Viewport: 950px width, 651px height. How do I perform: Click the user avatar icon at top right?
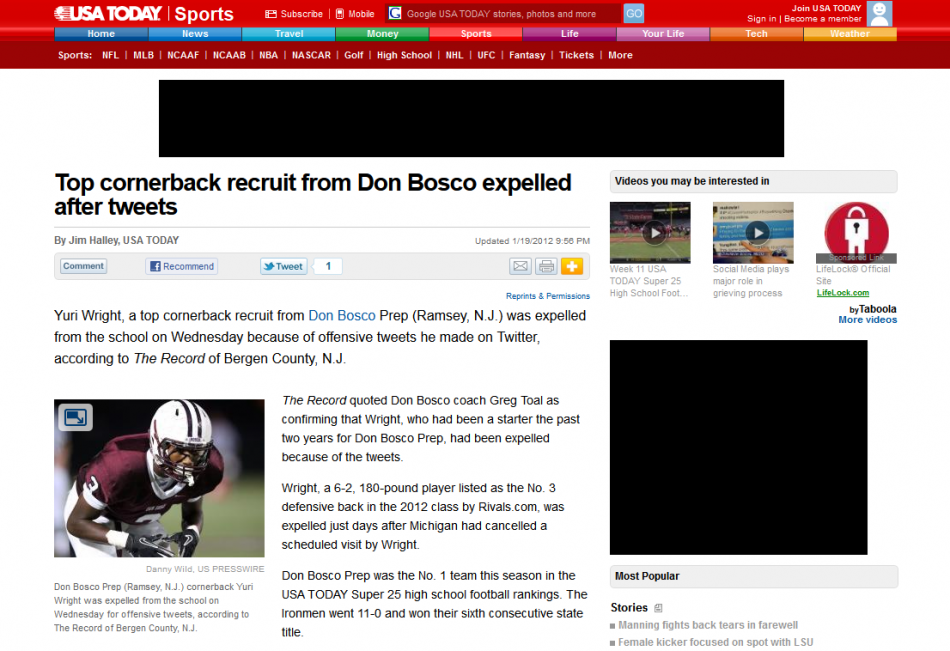879,13
